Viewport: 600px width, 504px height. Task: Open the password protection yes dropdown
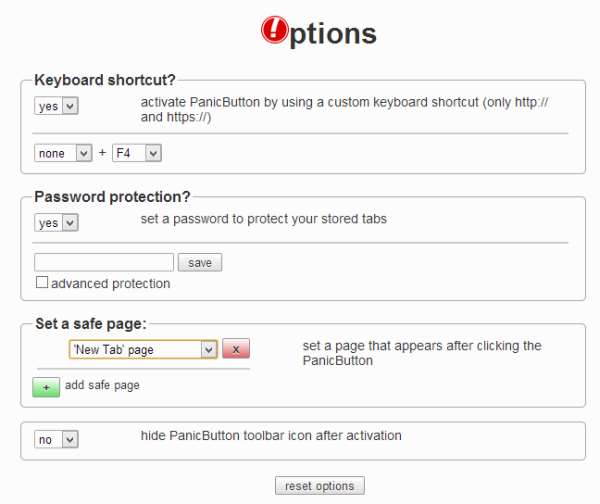coord(56,223)
